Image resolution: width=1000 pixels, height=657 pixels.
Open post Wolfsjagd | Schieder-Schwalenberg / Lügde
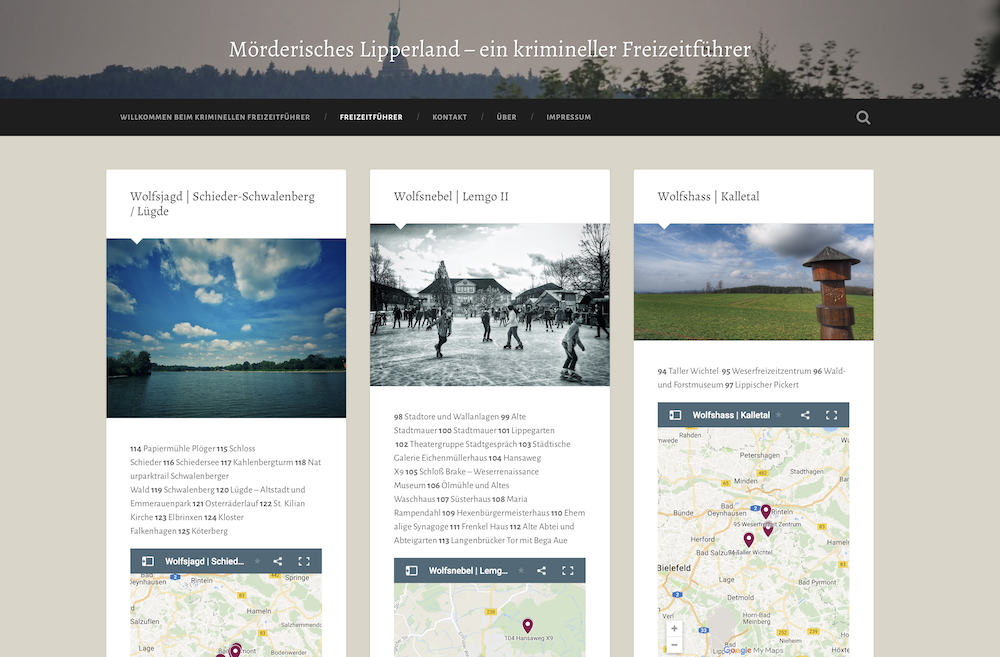click(223, 203)
